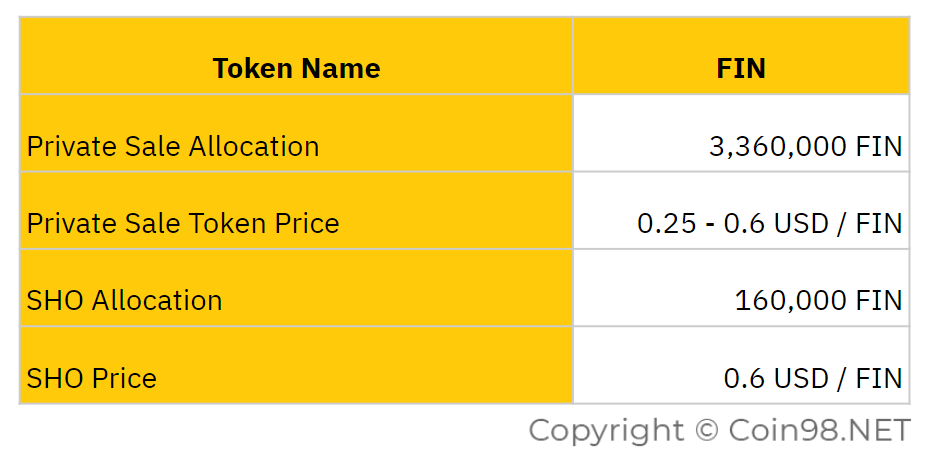
Task: Select the Private Sale Token Price label
Action: (183, 224)
